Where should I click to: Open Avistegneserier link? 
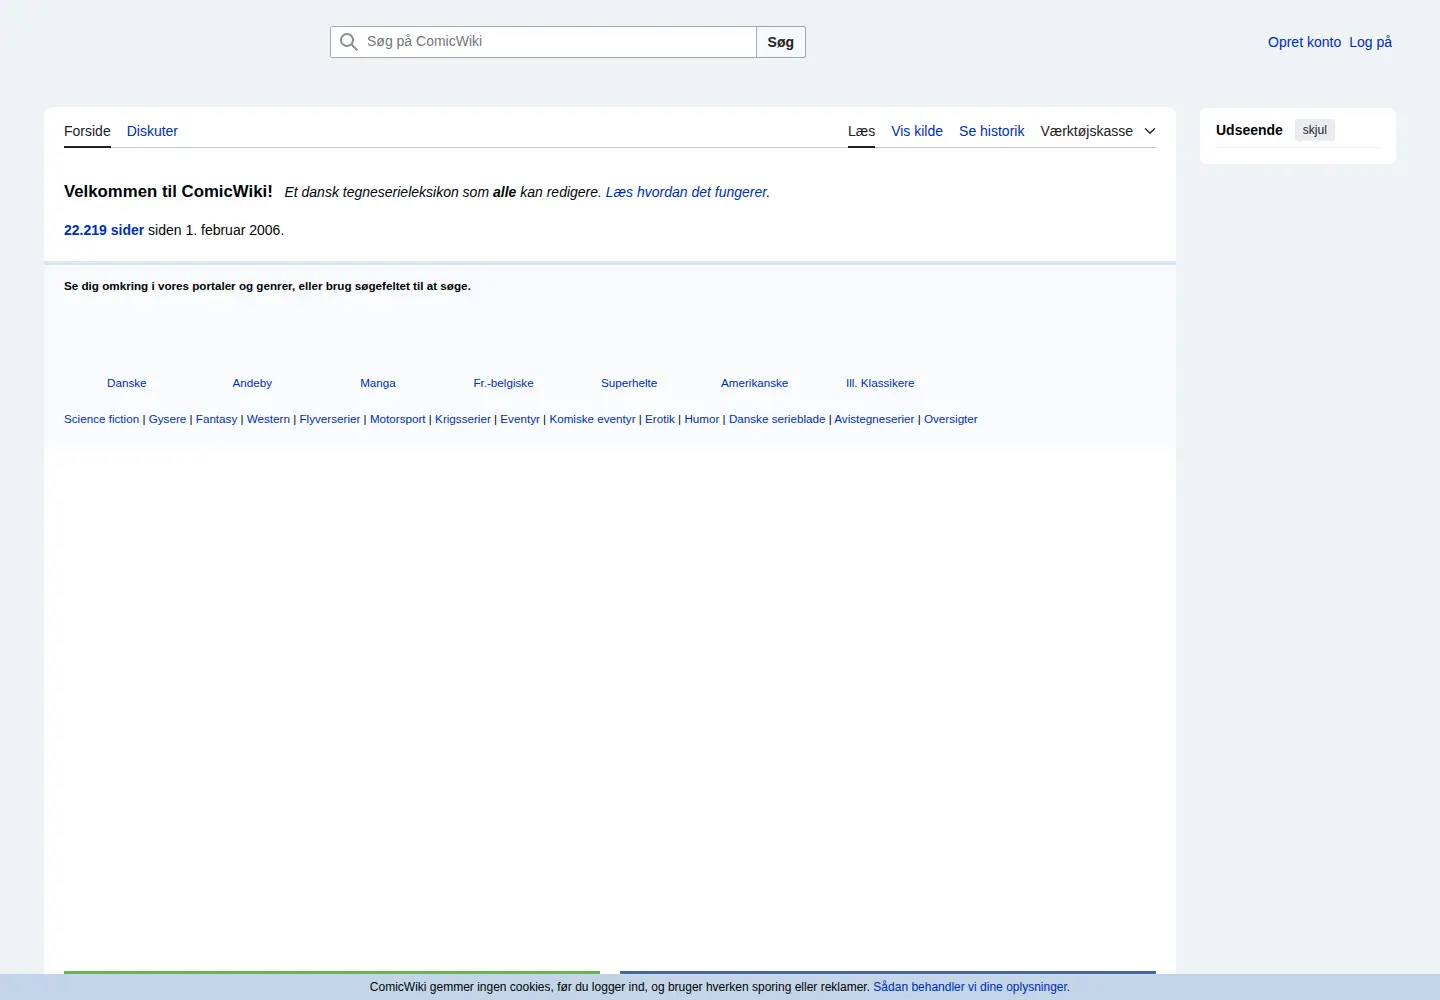[874, 419]
